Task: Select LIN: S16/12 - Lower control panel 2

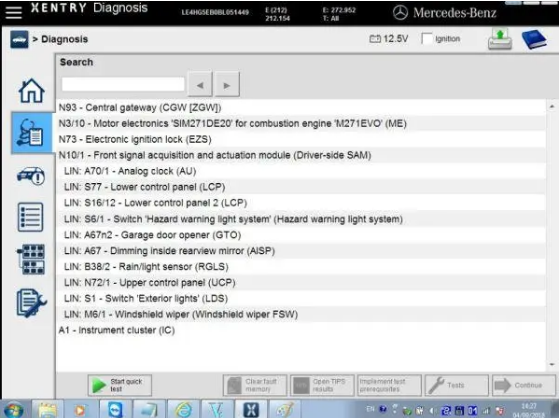Action: 301,203
